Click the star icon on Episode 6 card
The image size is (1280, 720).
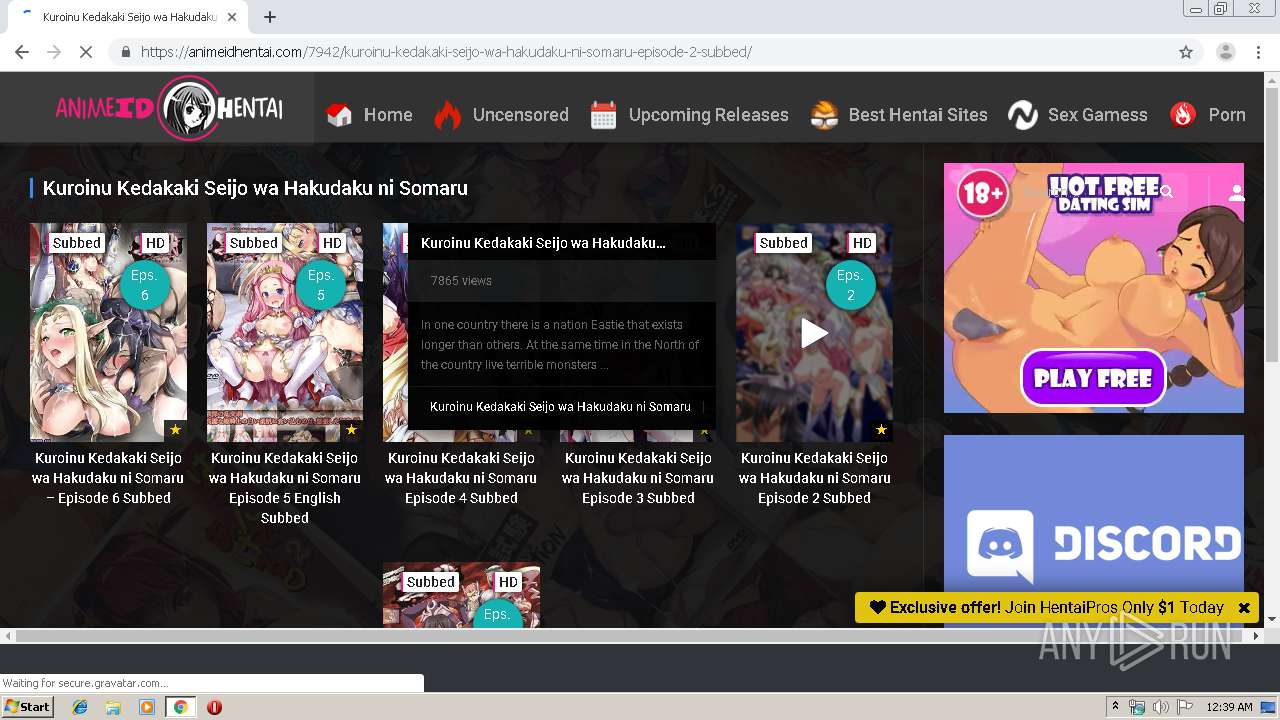175,430
